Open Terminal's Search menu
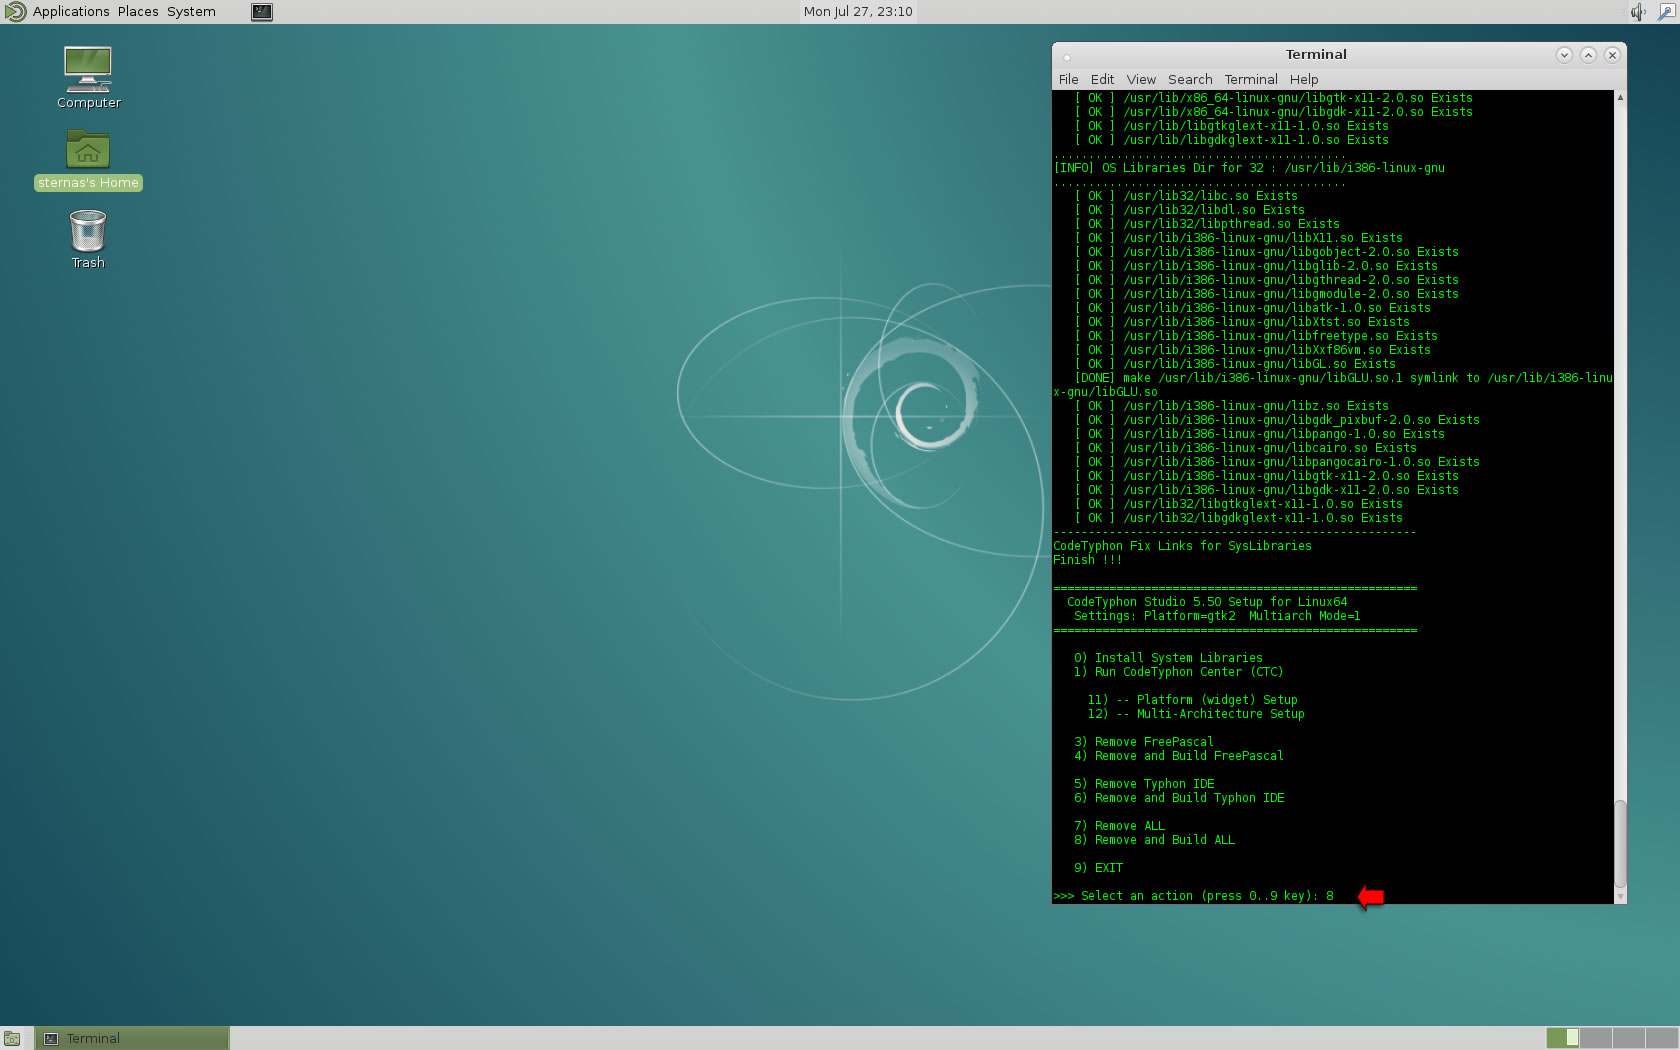The height and width of the screenshot is (1050, 1680). tap(1190, 79)
